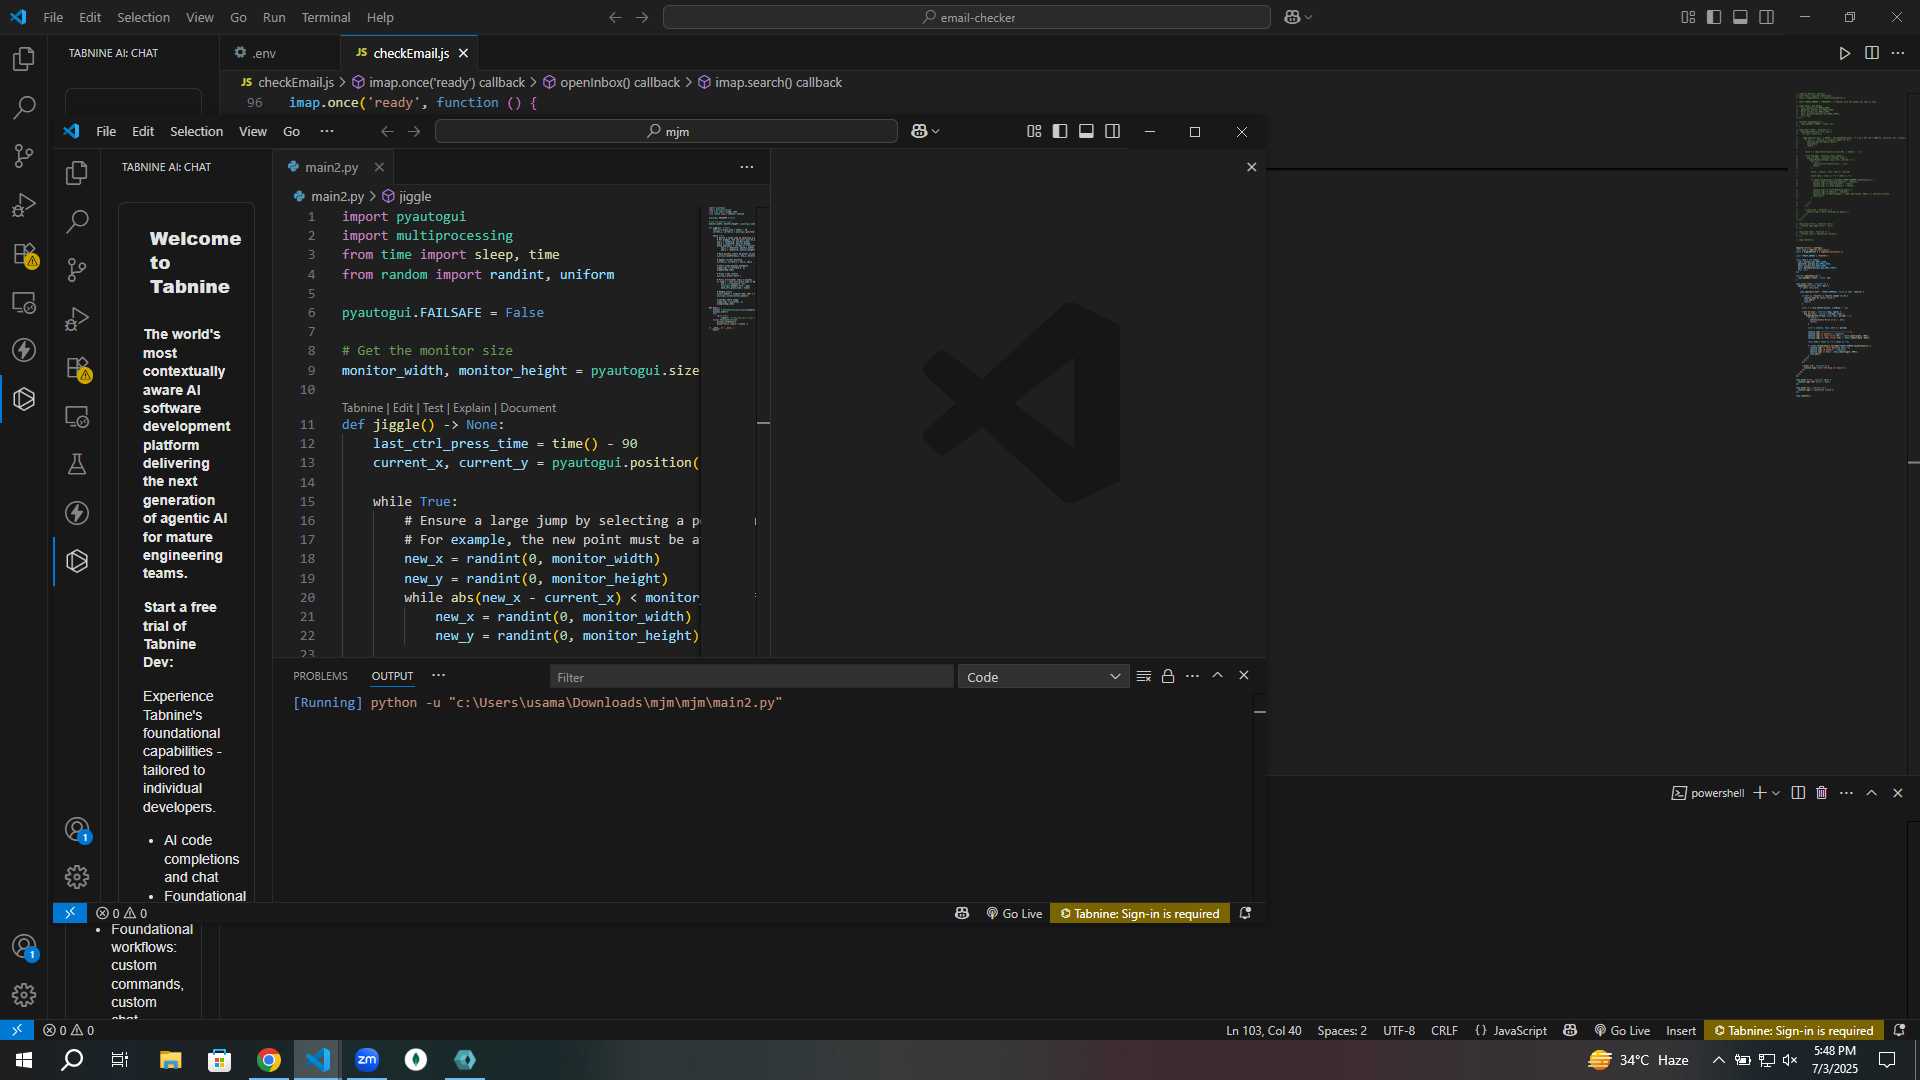Kill the powershell terminal with trash icon
The height and width of the screenshot is (1080, 1920).
pos(1822,793)
